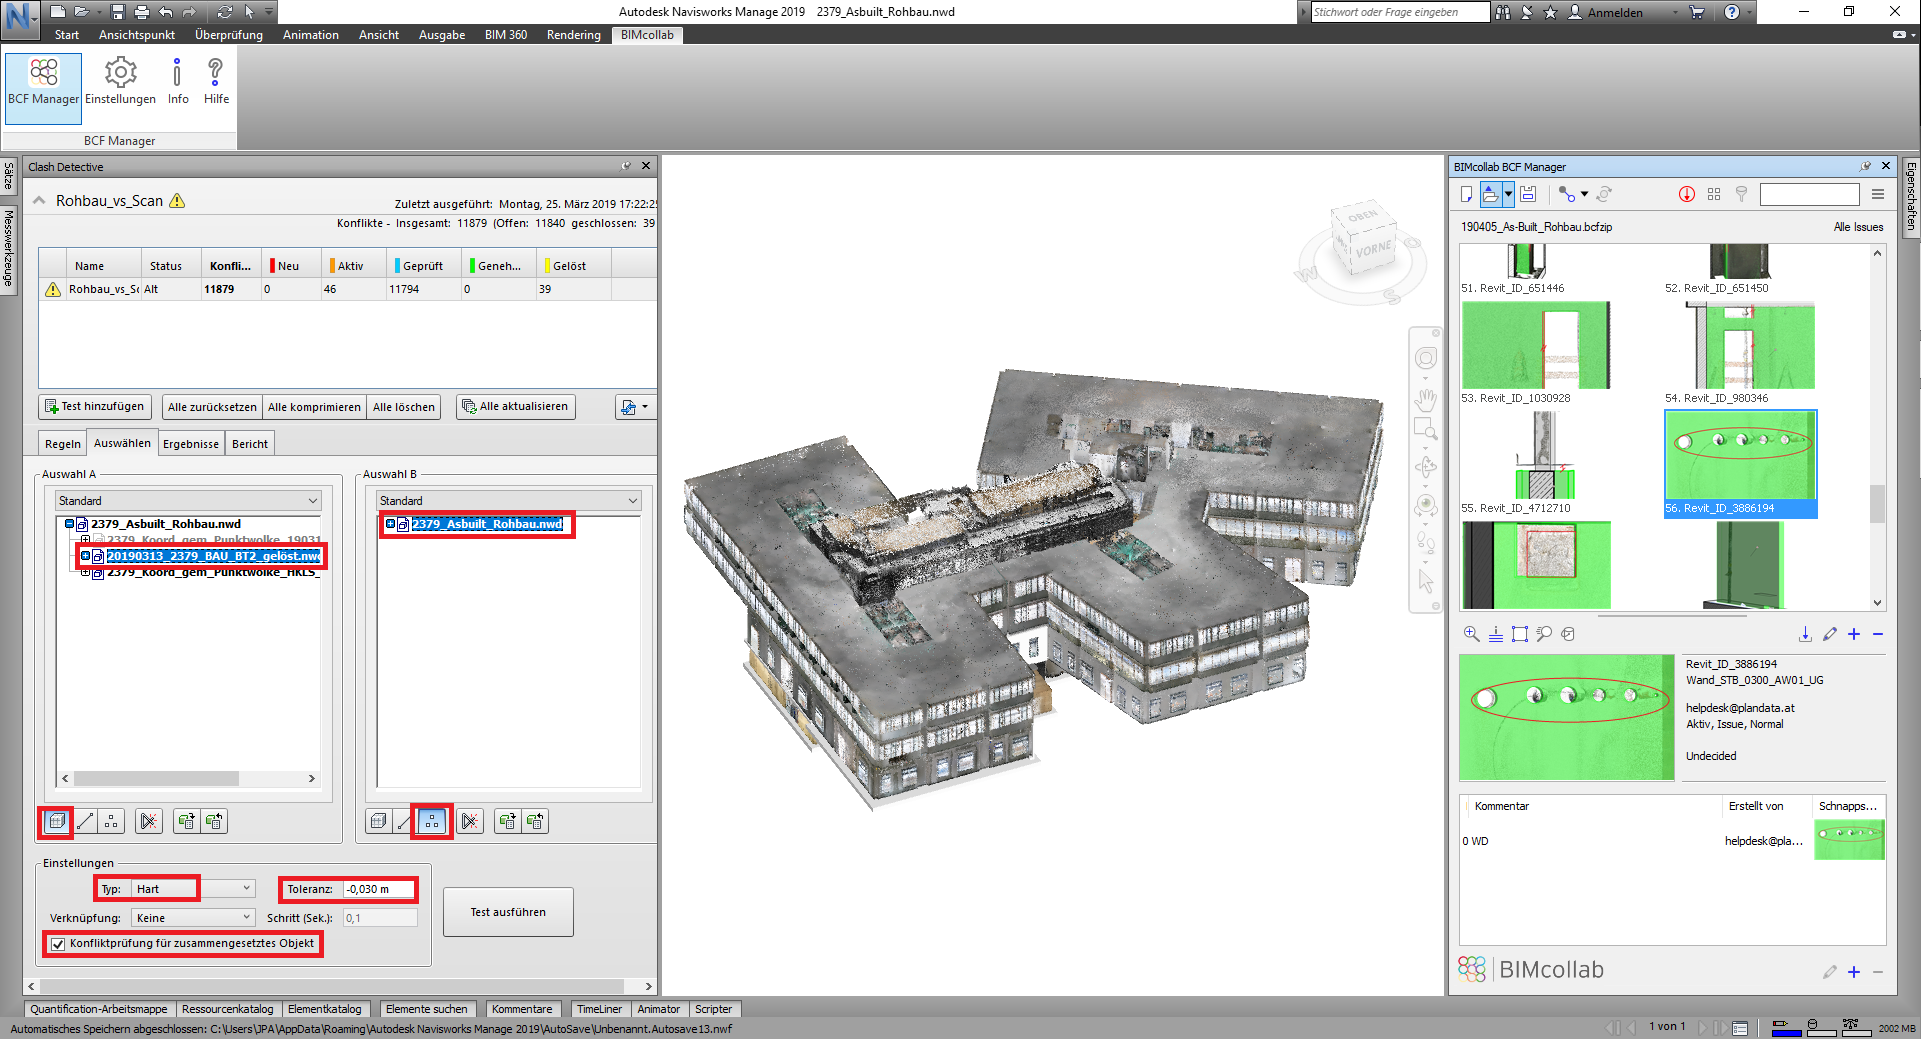1921x1039 pixels.
Task: Click the Test ausführen button
Action: click(x=508, y=912)
